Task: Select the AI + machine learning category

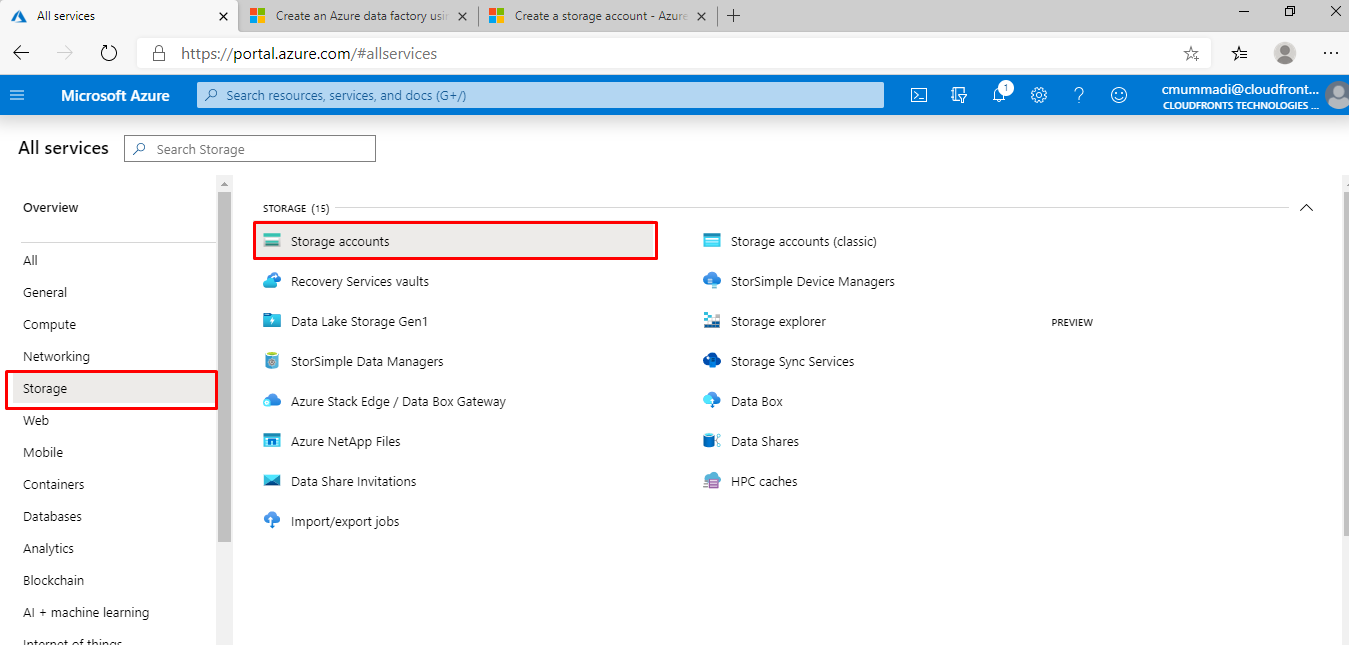Action: [x=86, y=613]
